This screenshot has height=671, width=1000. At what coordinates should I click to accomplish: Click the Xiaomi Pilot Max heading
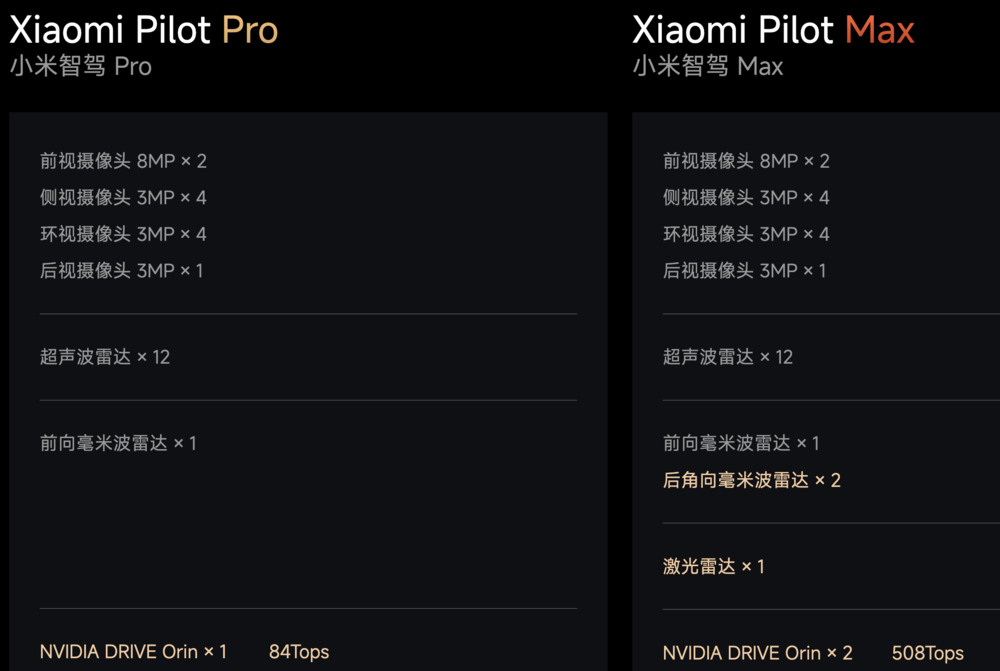(x=773, y=30)
